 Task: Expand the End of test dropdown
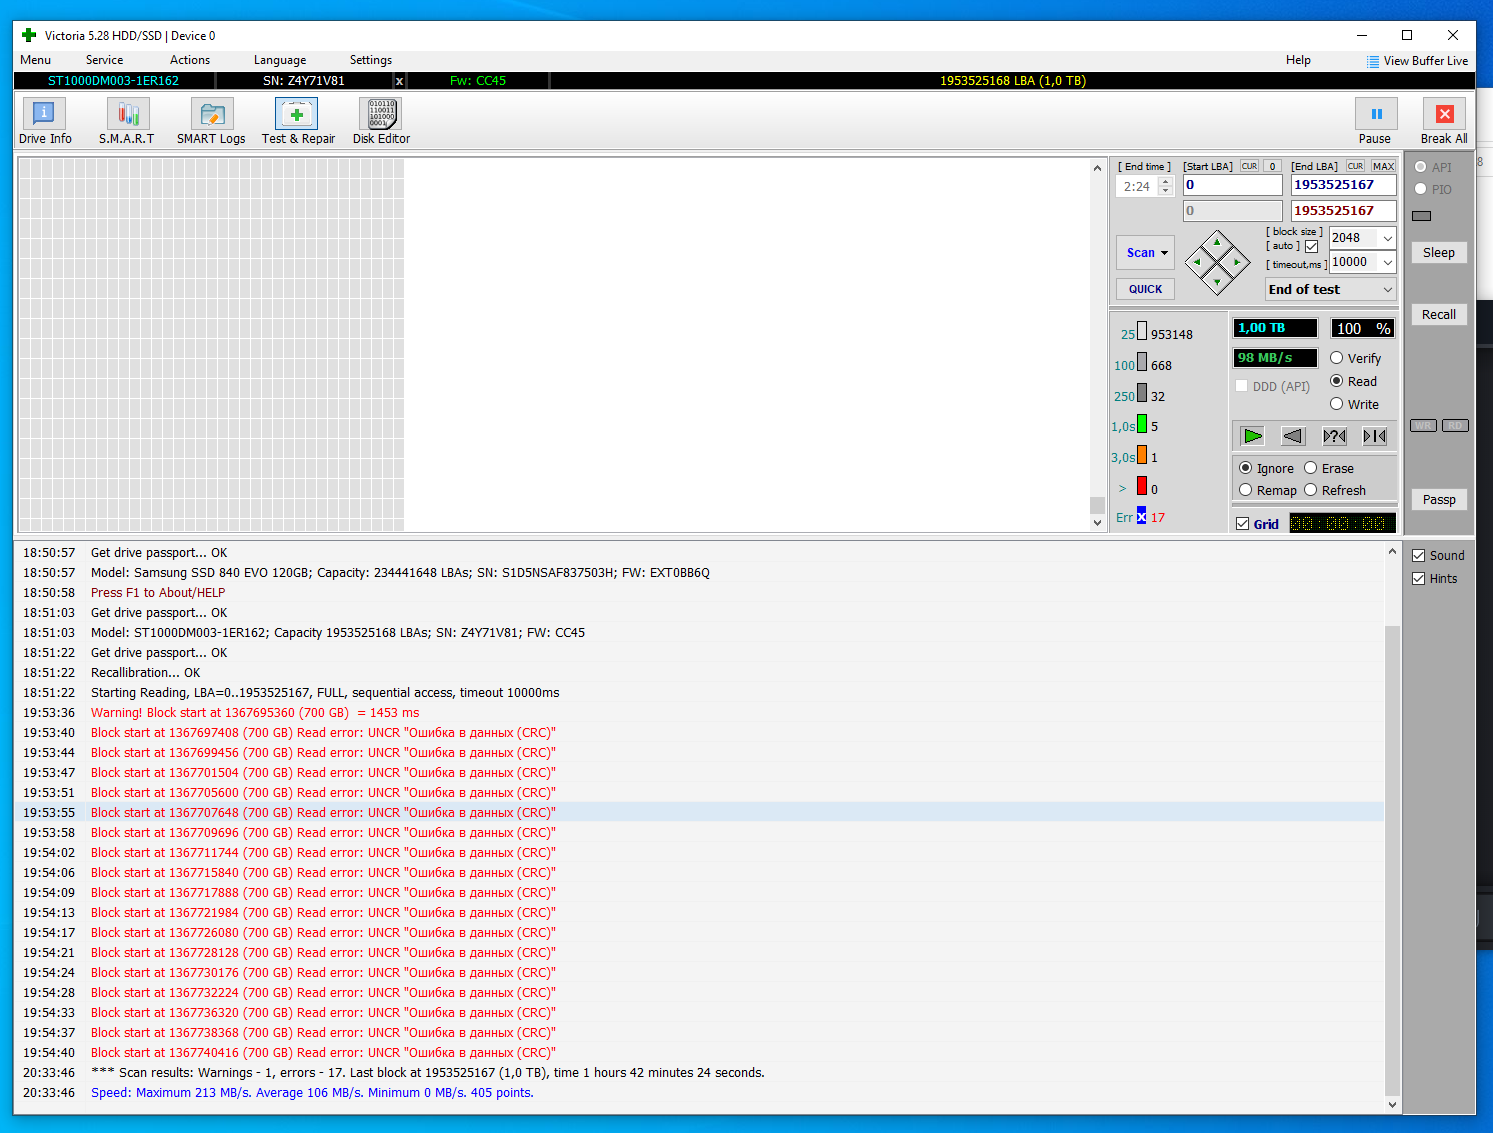tap(1387, 289)
